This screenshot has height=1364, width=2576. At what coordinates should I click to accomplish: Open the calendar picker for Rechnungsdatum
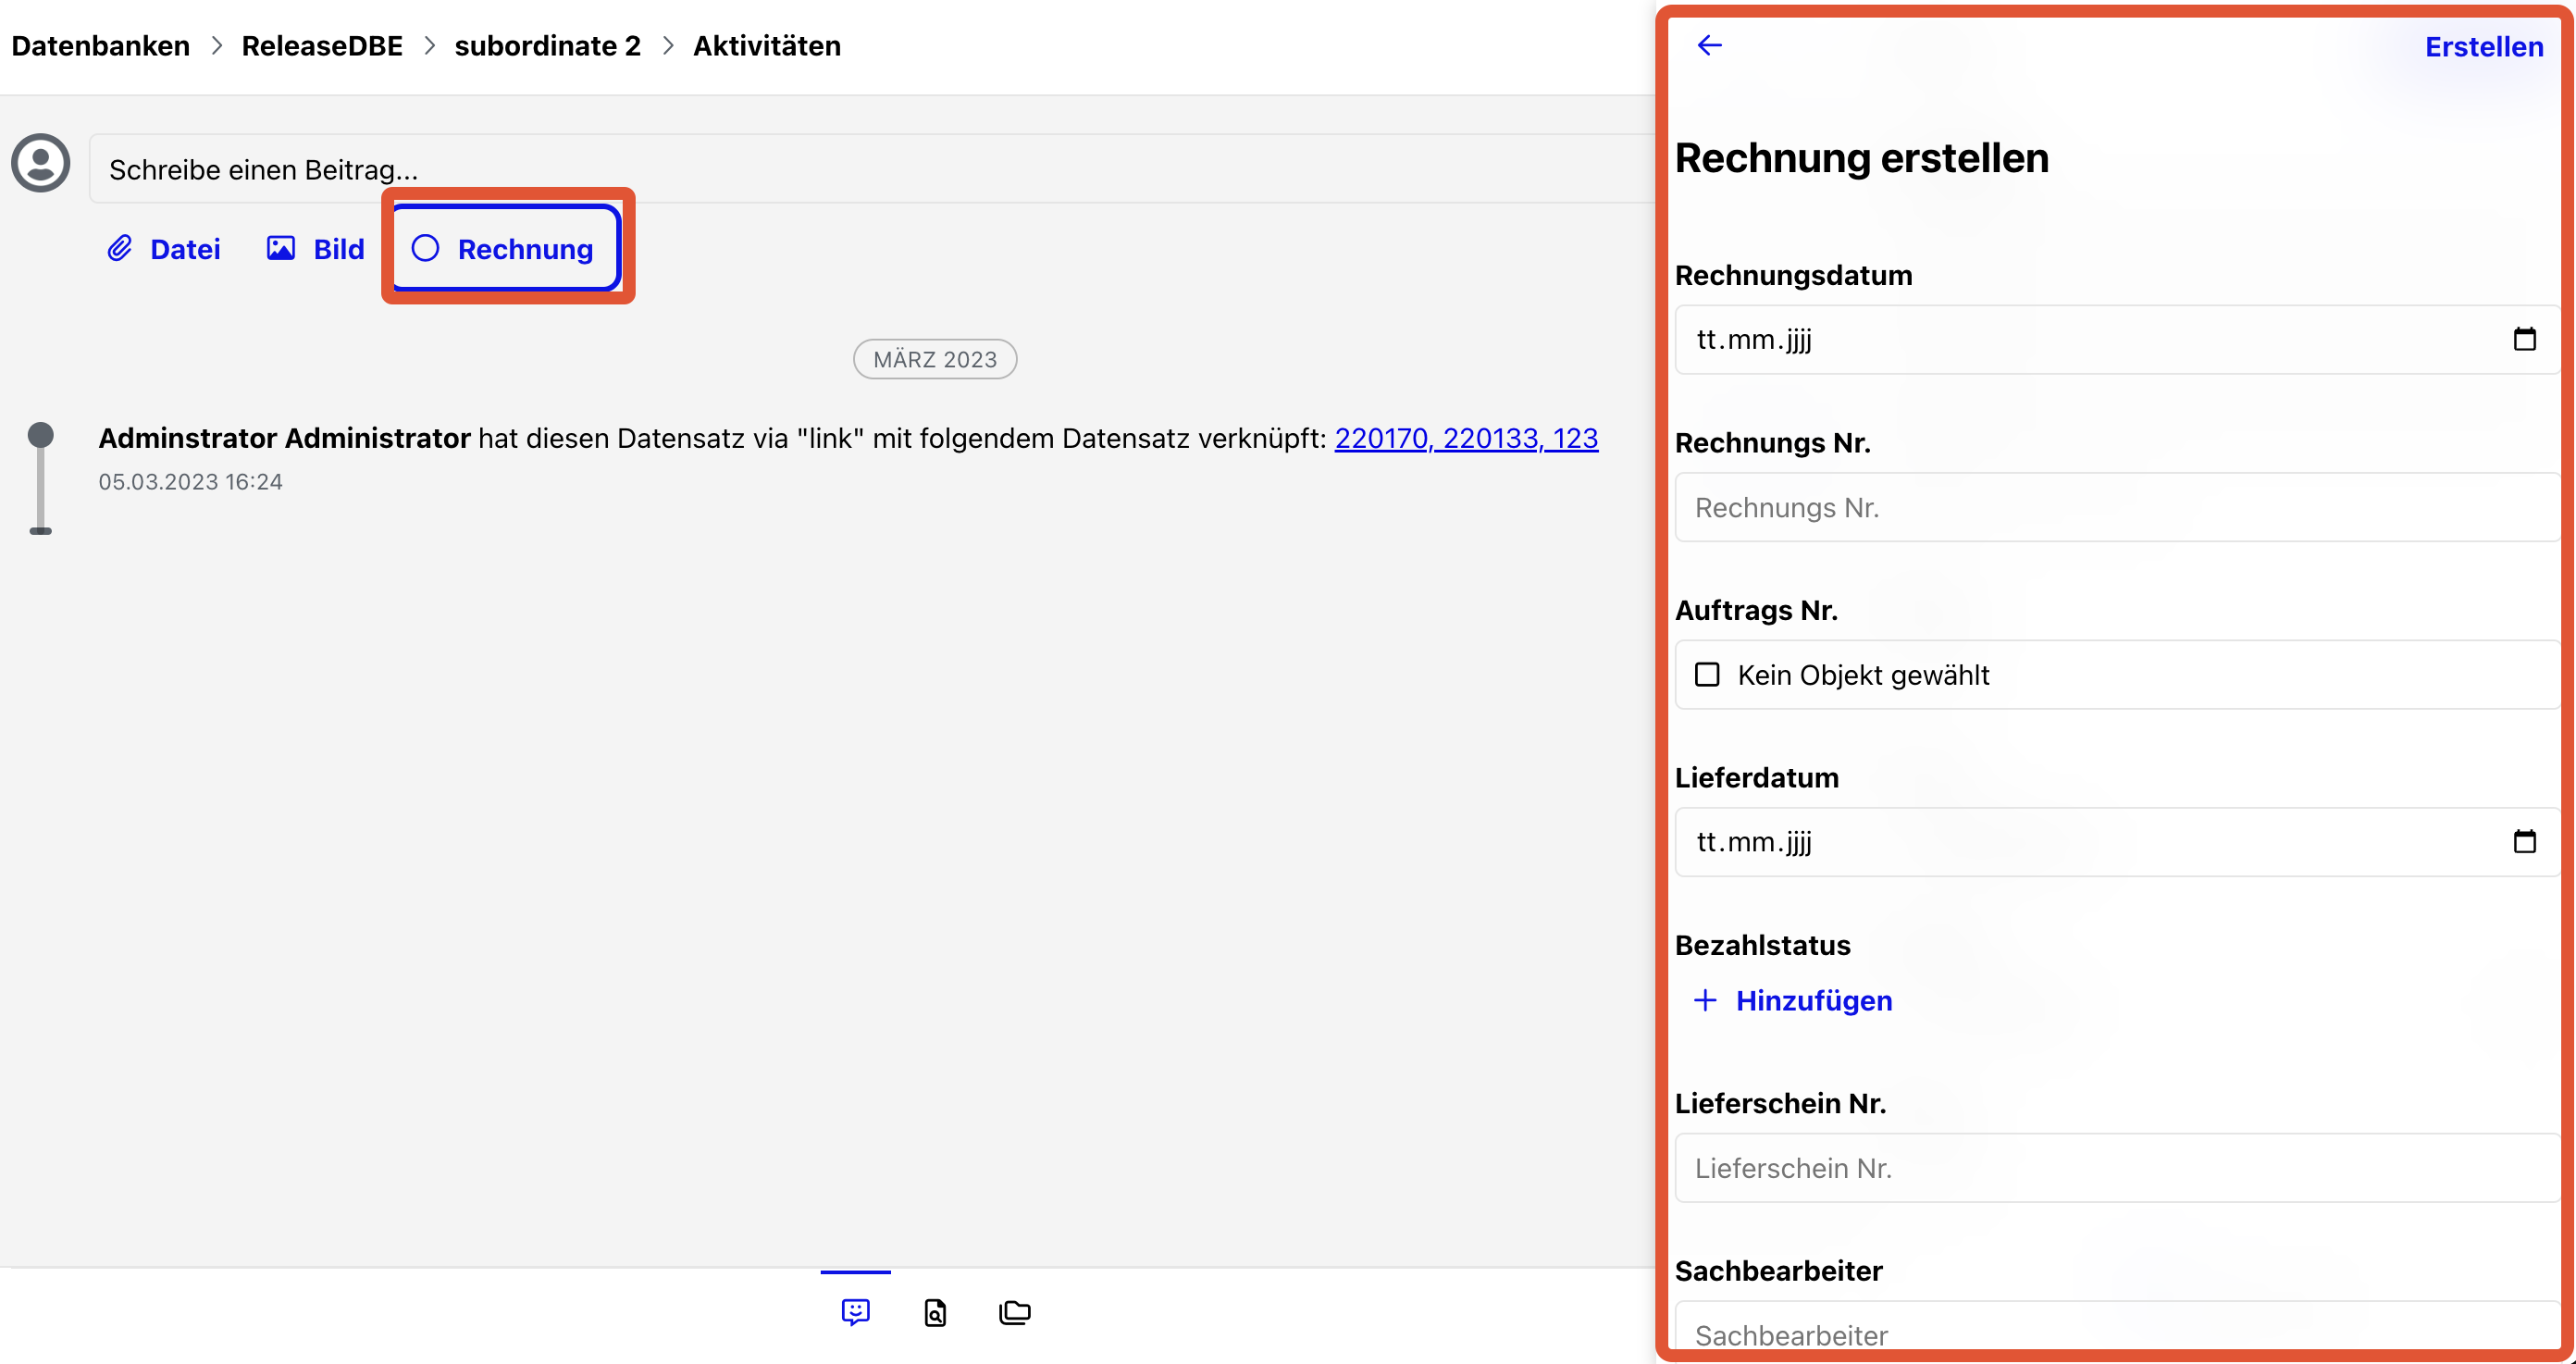coord(2524,339)
